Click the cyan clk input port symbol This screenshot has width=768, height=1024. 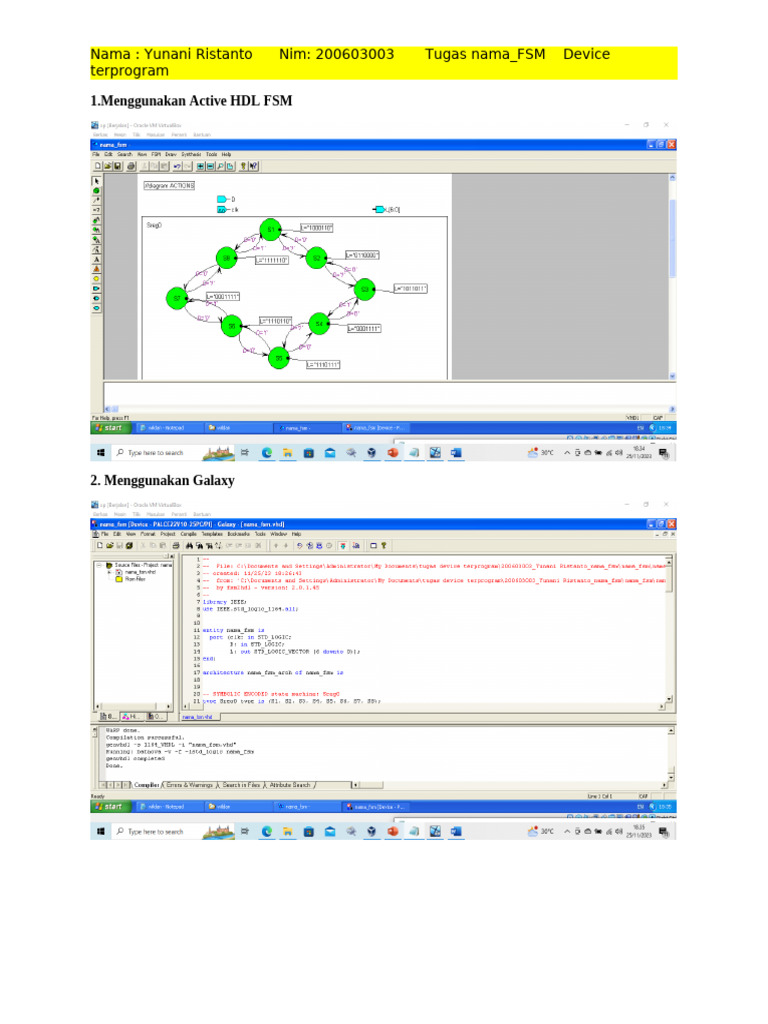tap(221, 210)
